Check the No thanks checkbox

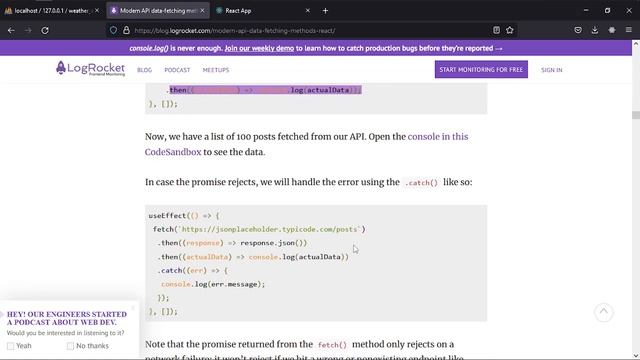coord(70,346)
